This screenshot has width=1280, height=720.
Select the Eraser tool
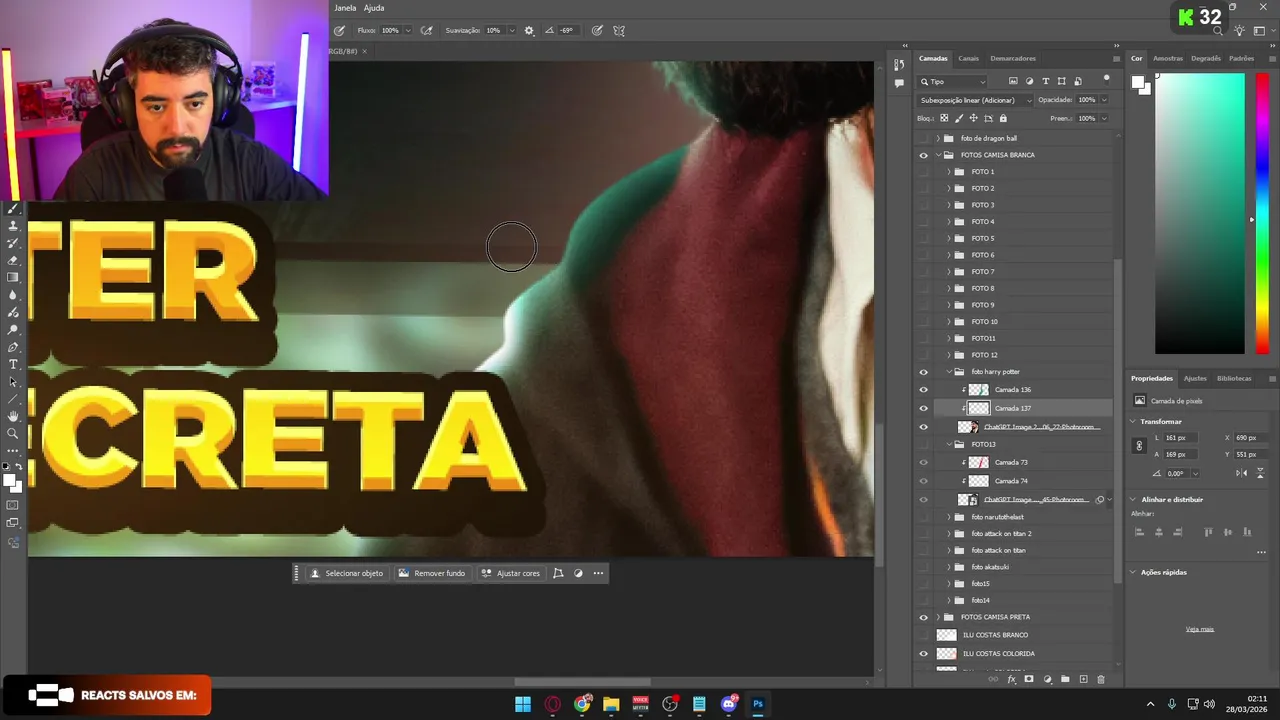(x=13, y=260)
